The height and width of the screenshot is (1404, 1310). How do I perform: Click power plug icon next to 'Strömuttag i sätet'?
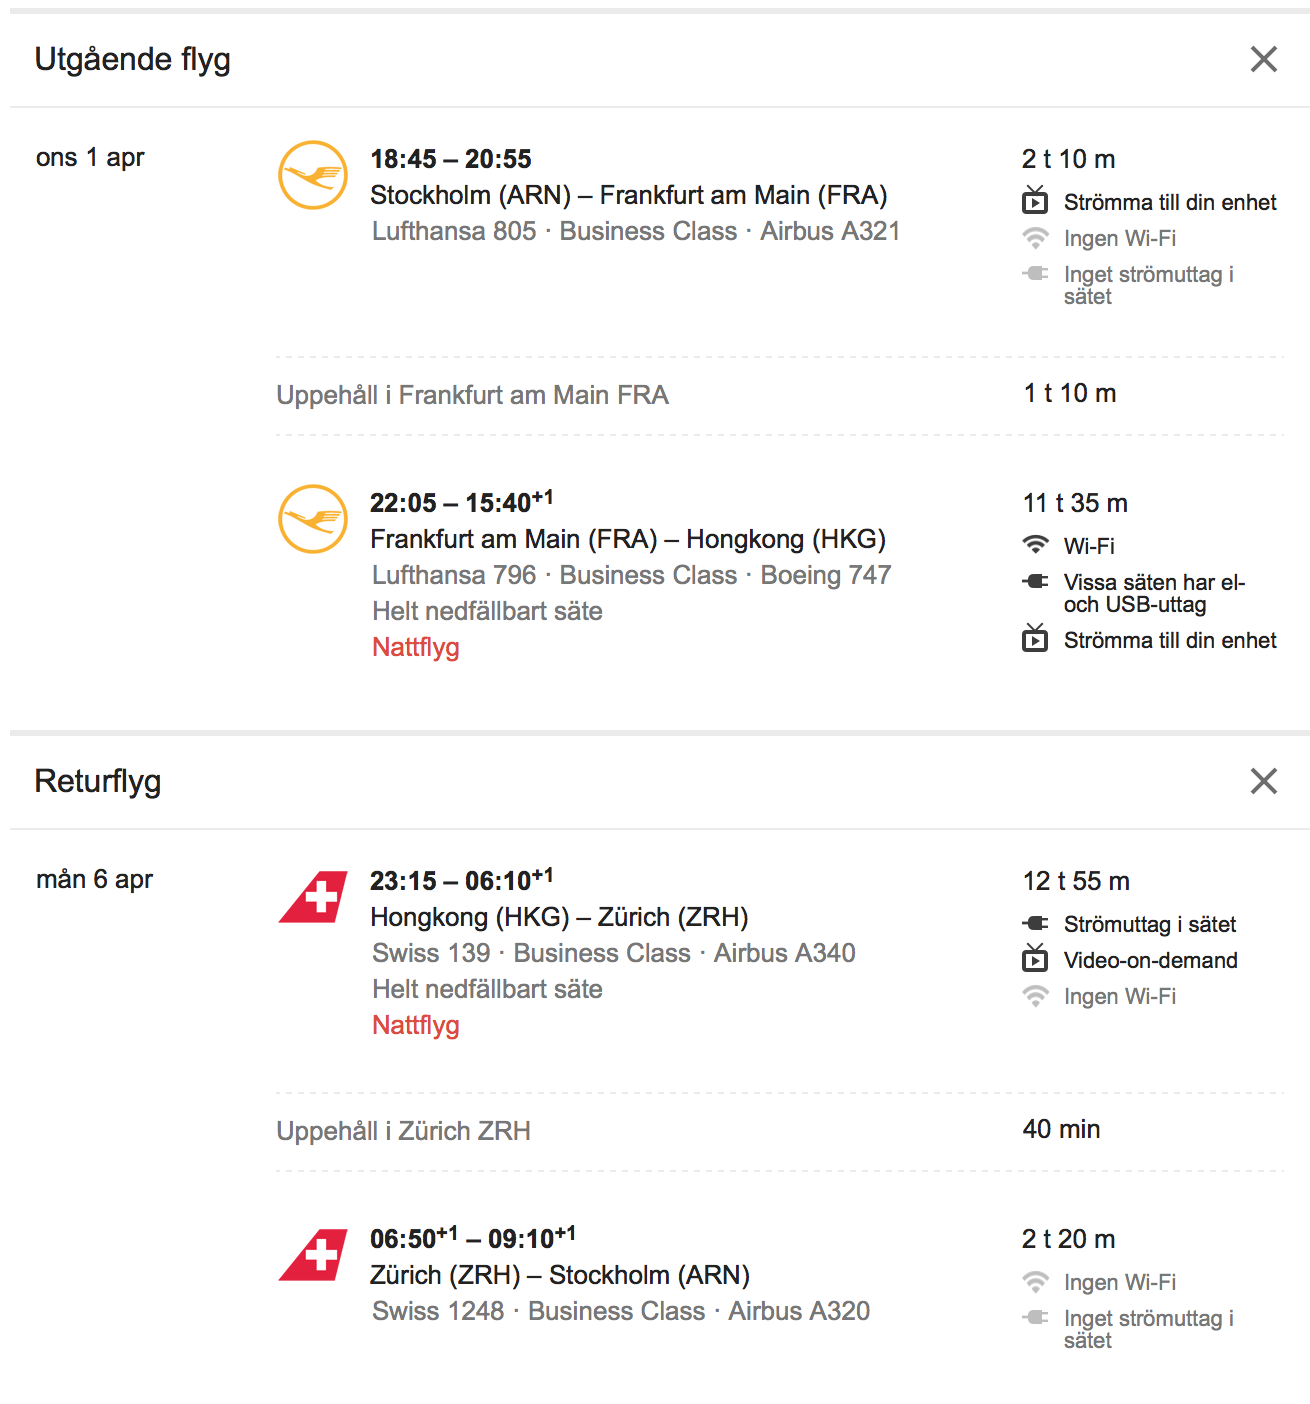[1035, 923]
